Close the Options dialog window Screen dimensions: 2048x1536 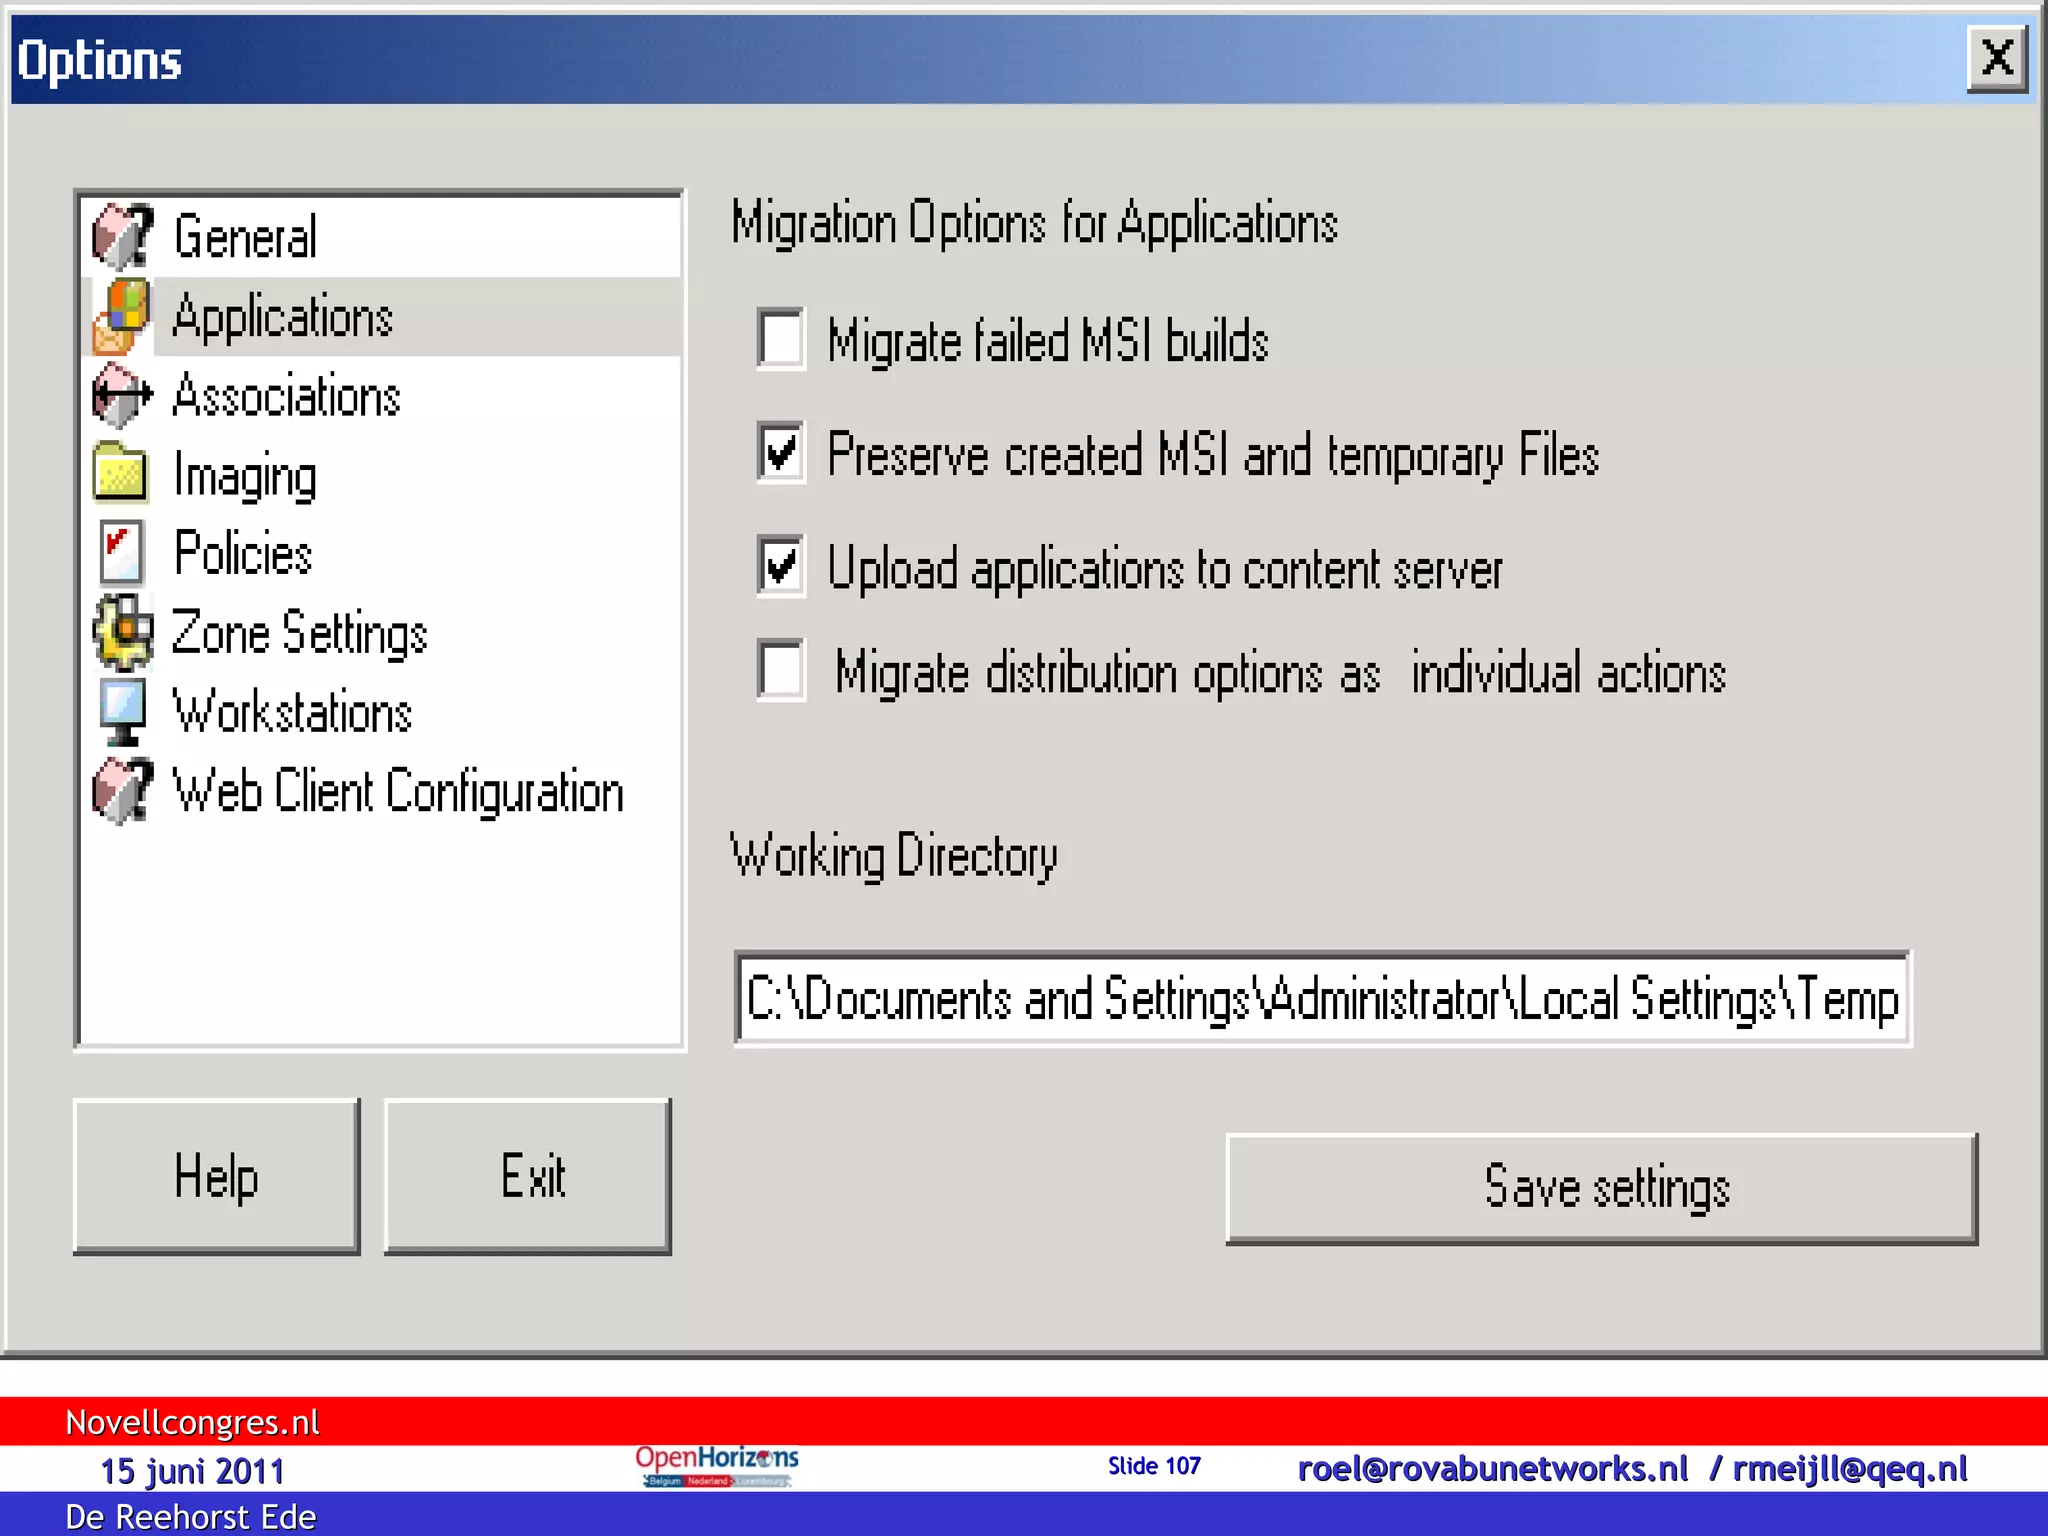coord(1997,59)
